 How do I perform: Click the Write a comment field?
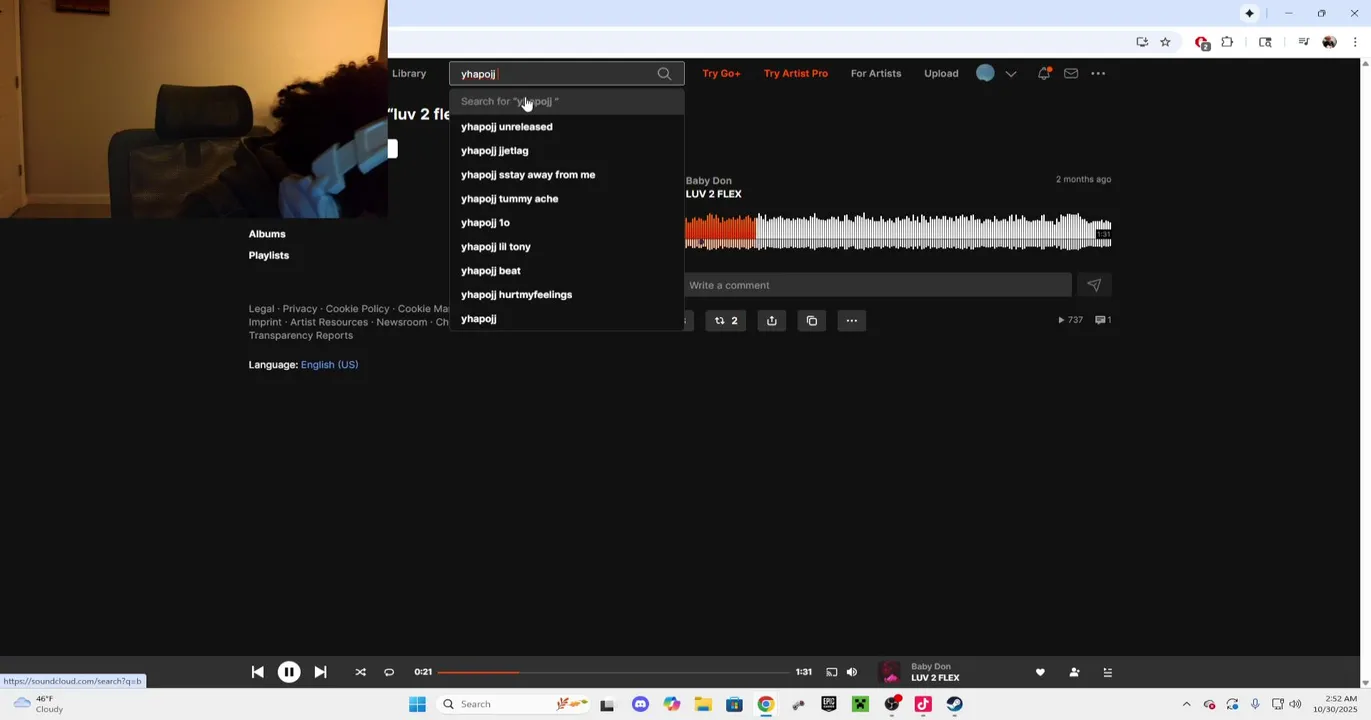pyautogui.click(x=878, y=285)
